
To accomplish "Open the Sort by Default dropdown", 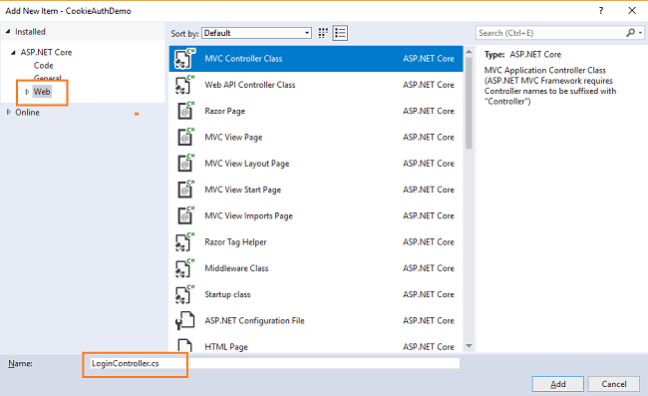I will (x=257, y=33).
